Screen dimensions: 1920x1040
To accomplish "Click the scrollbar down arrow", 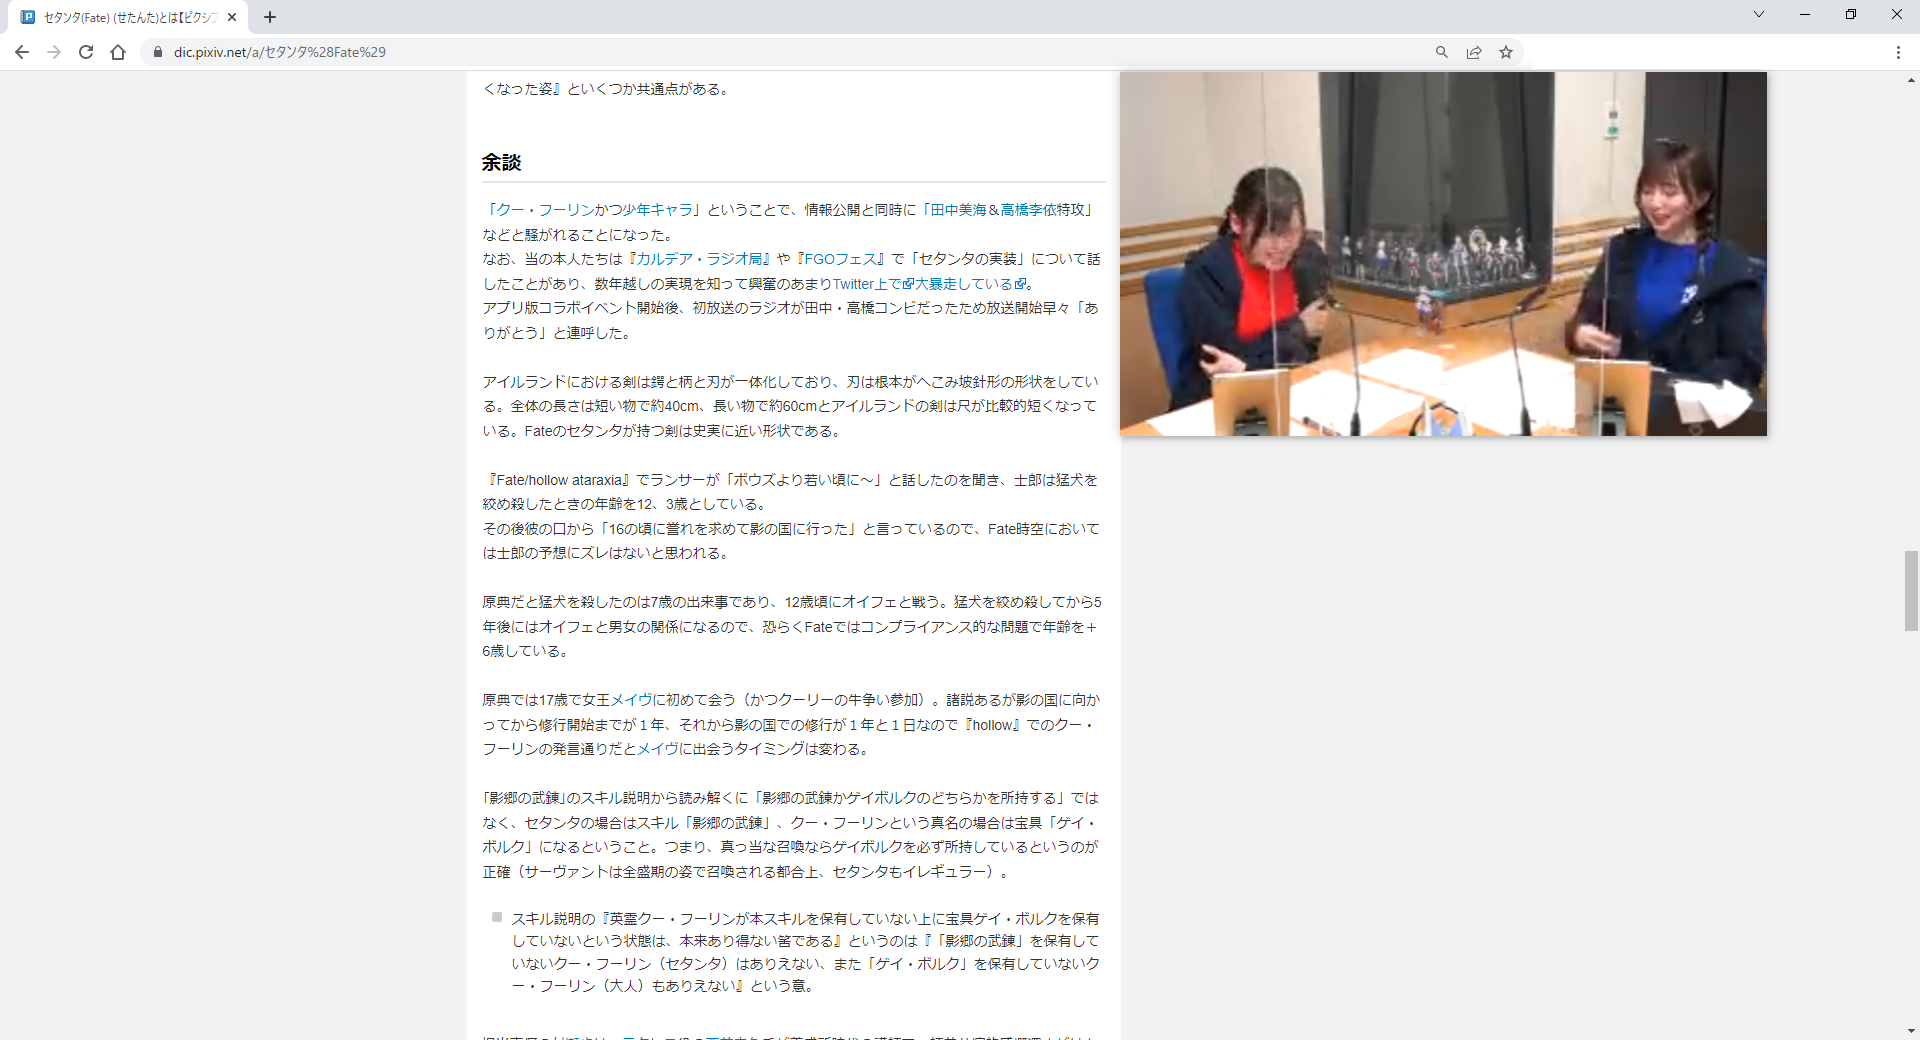I will [x=1910, y=1031].
